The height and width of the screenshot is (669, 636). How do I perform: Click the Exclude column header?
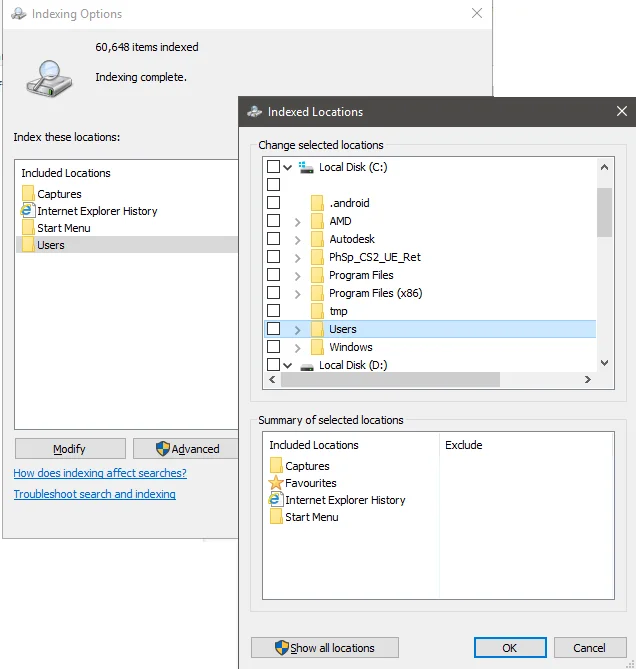(464, 445)
